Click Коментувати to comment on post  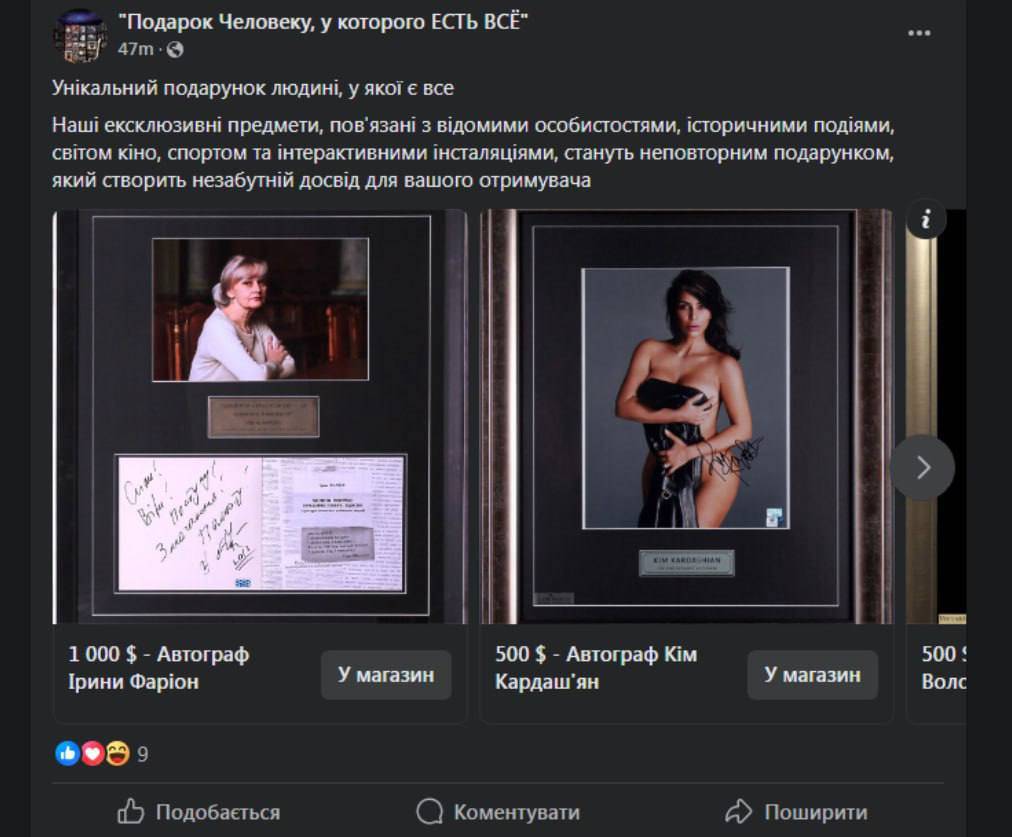pos(498,812)
